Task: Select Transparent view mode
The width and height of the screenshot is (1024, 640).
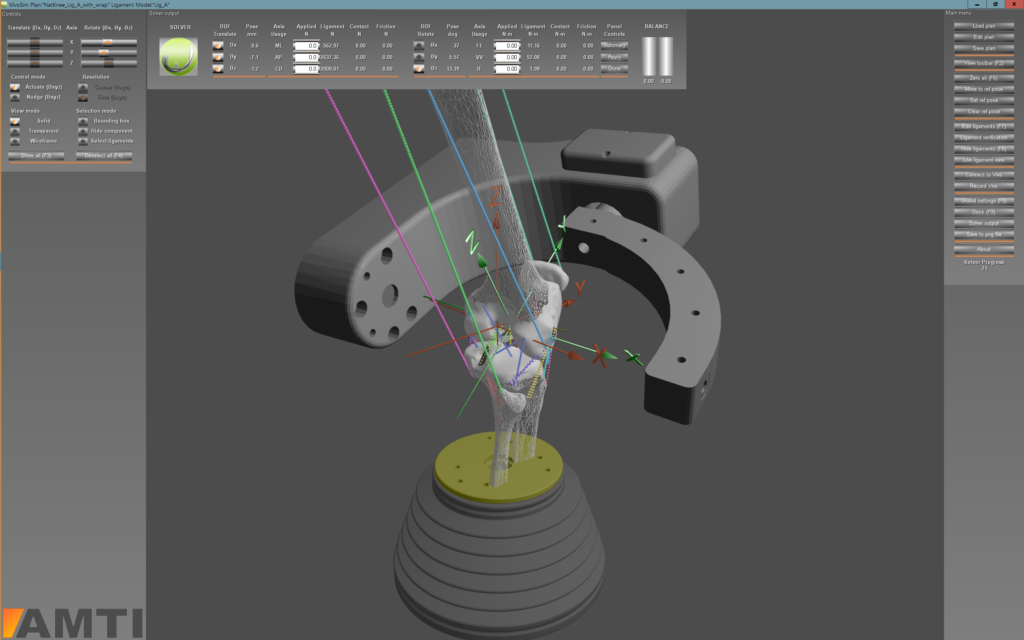Action: 15,131
